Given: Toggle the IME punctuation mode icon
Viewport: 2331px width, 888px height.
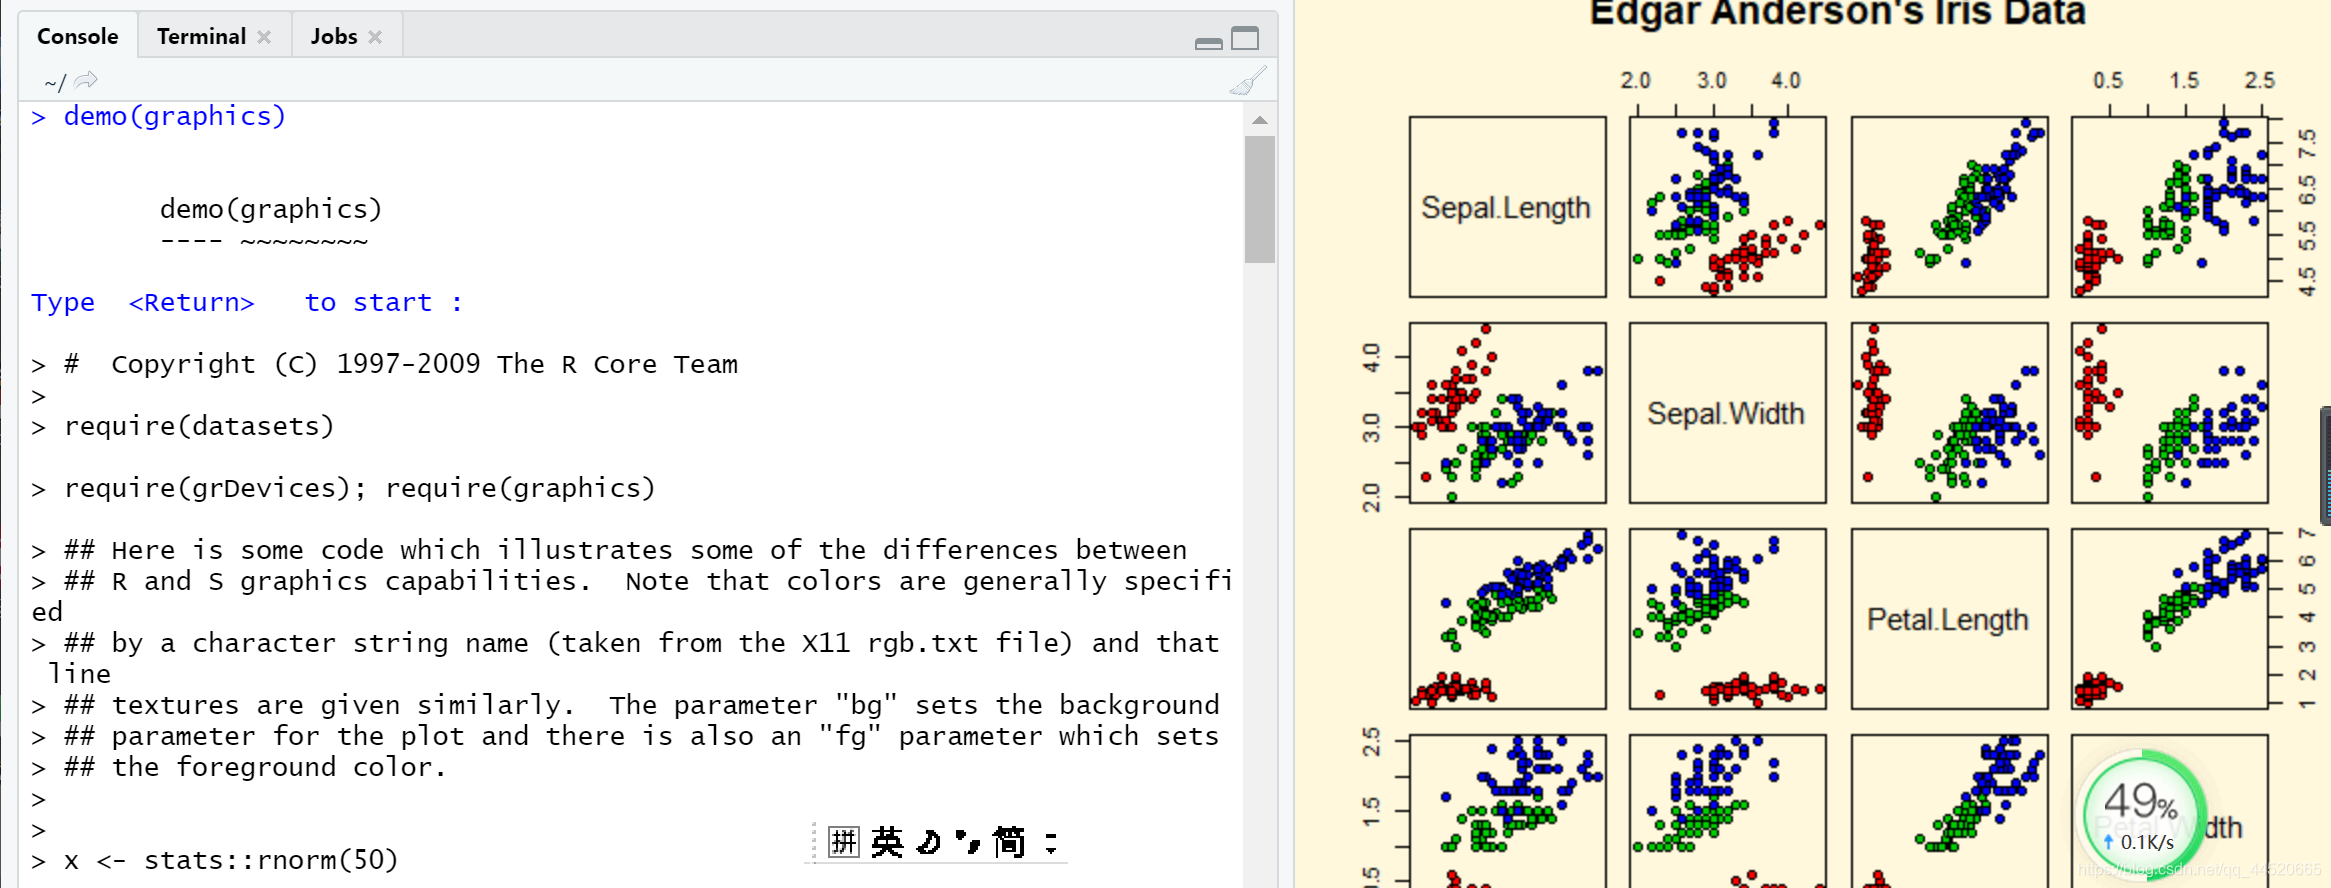Looking at the screenshot, I should (967, 842).
